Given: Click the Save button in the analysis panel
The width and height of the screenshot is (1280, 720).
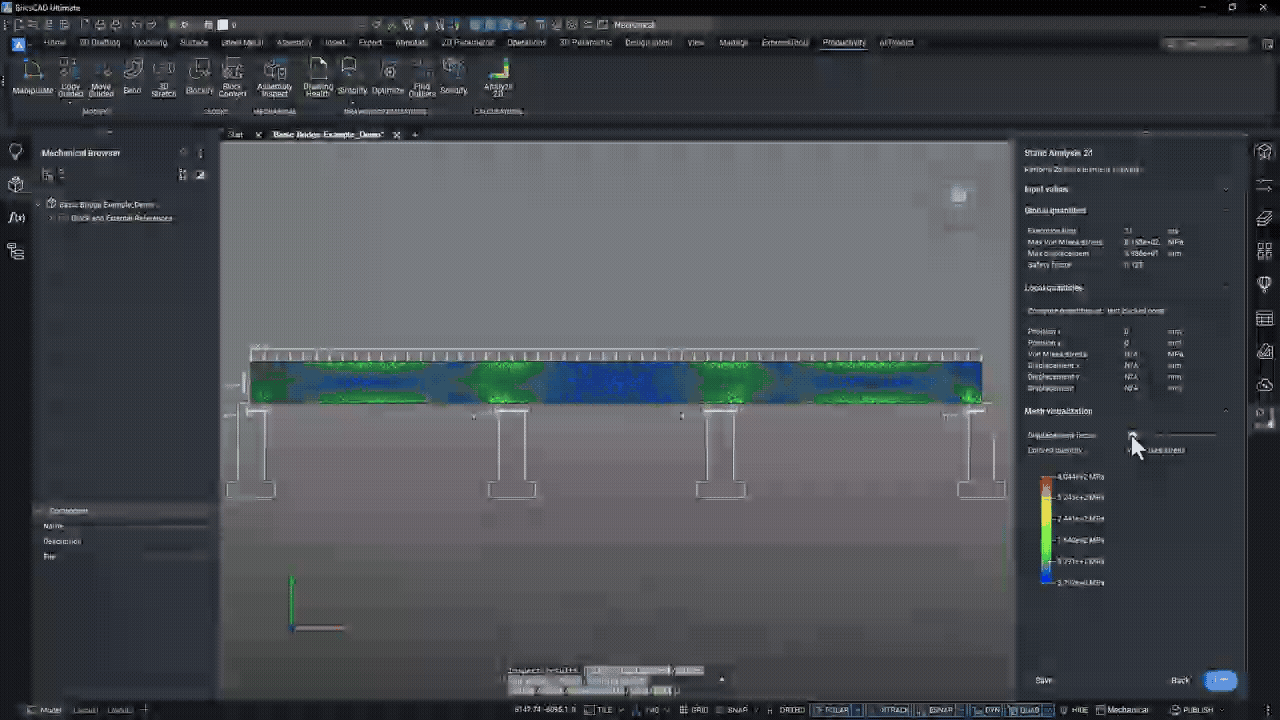Looking at the screenshot, I should point(1043,679).
